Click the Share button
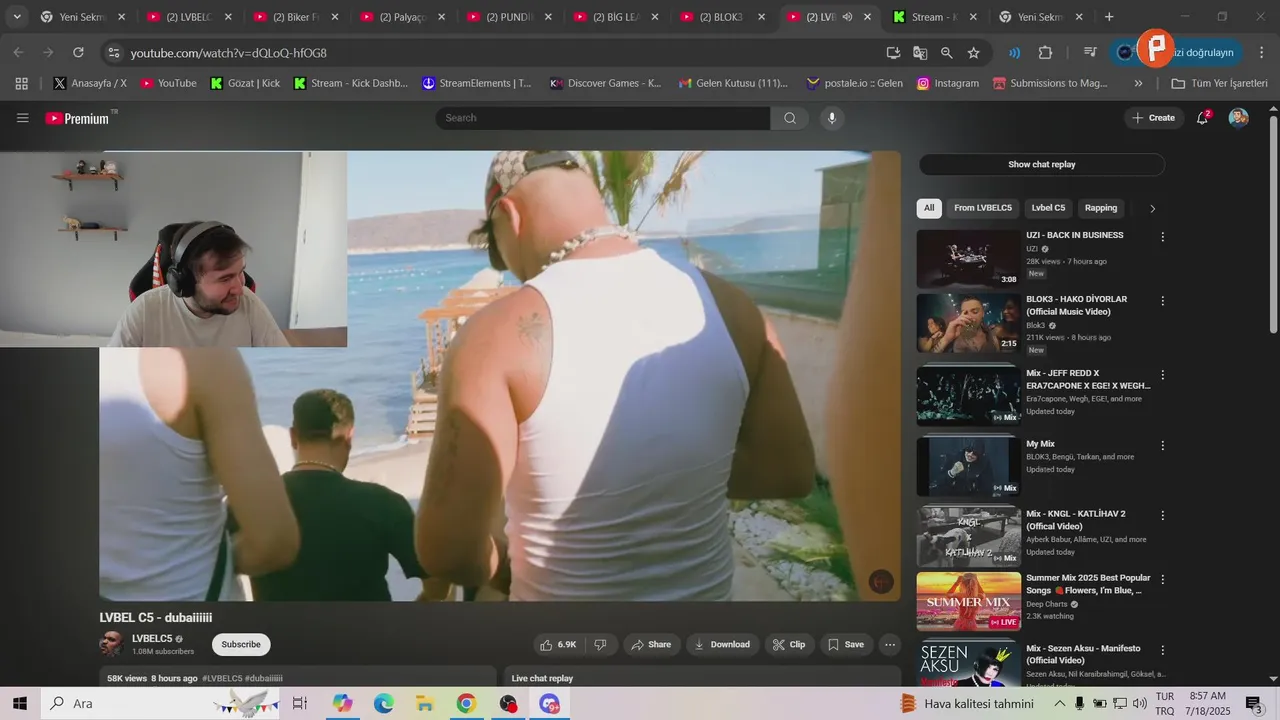1280x720 pixels. pyautogui.click(x=651, y=645)
